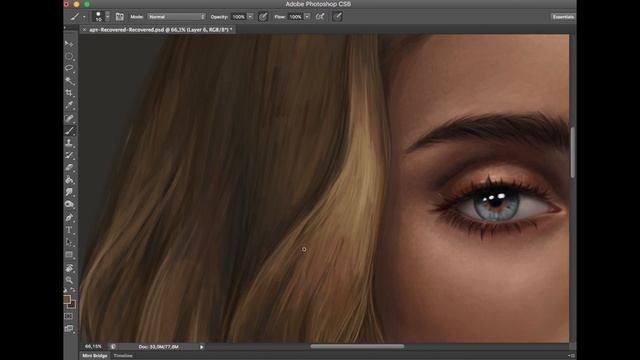
Task: Open the Essentials workspace switcher
Action: [563, 17]
